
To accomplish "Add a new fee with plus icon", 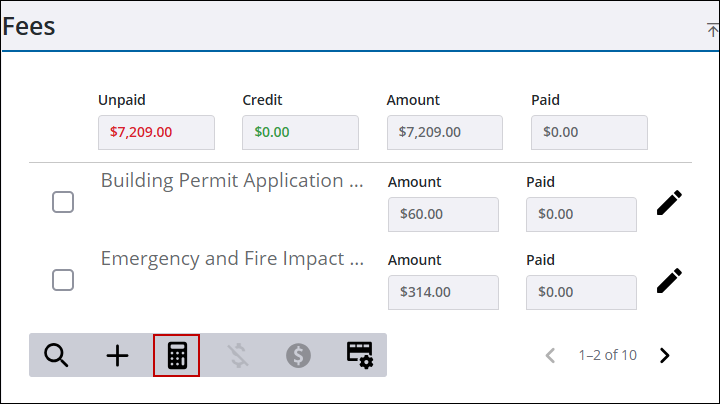I will click(x=118, y=355).
